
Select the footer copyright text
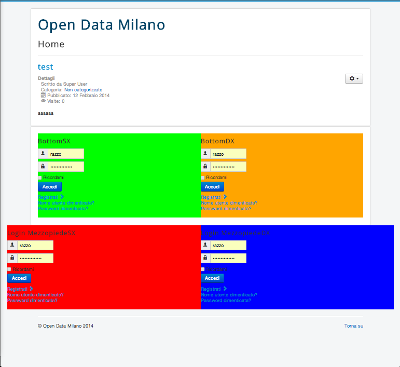(x=66, y=326)
